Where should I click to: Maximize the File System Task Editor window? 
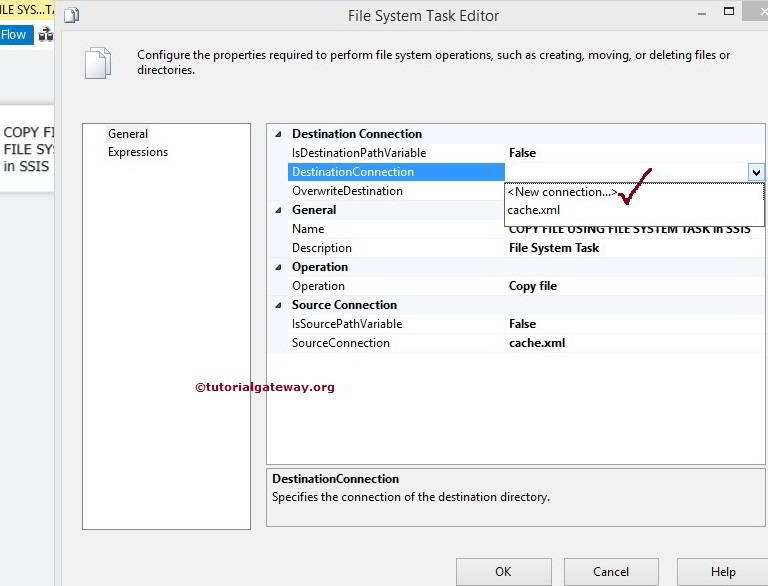pyautogui.click(x=729, y=11)
